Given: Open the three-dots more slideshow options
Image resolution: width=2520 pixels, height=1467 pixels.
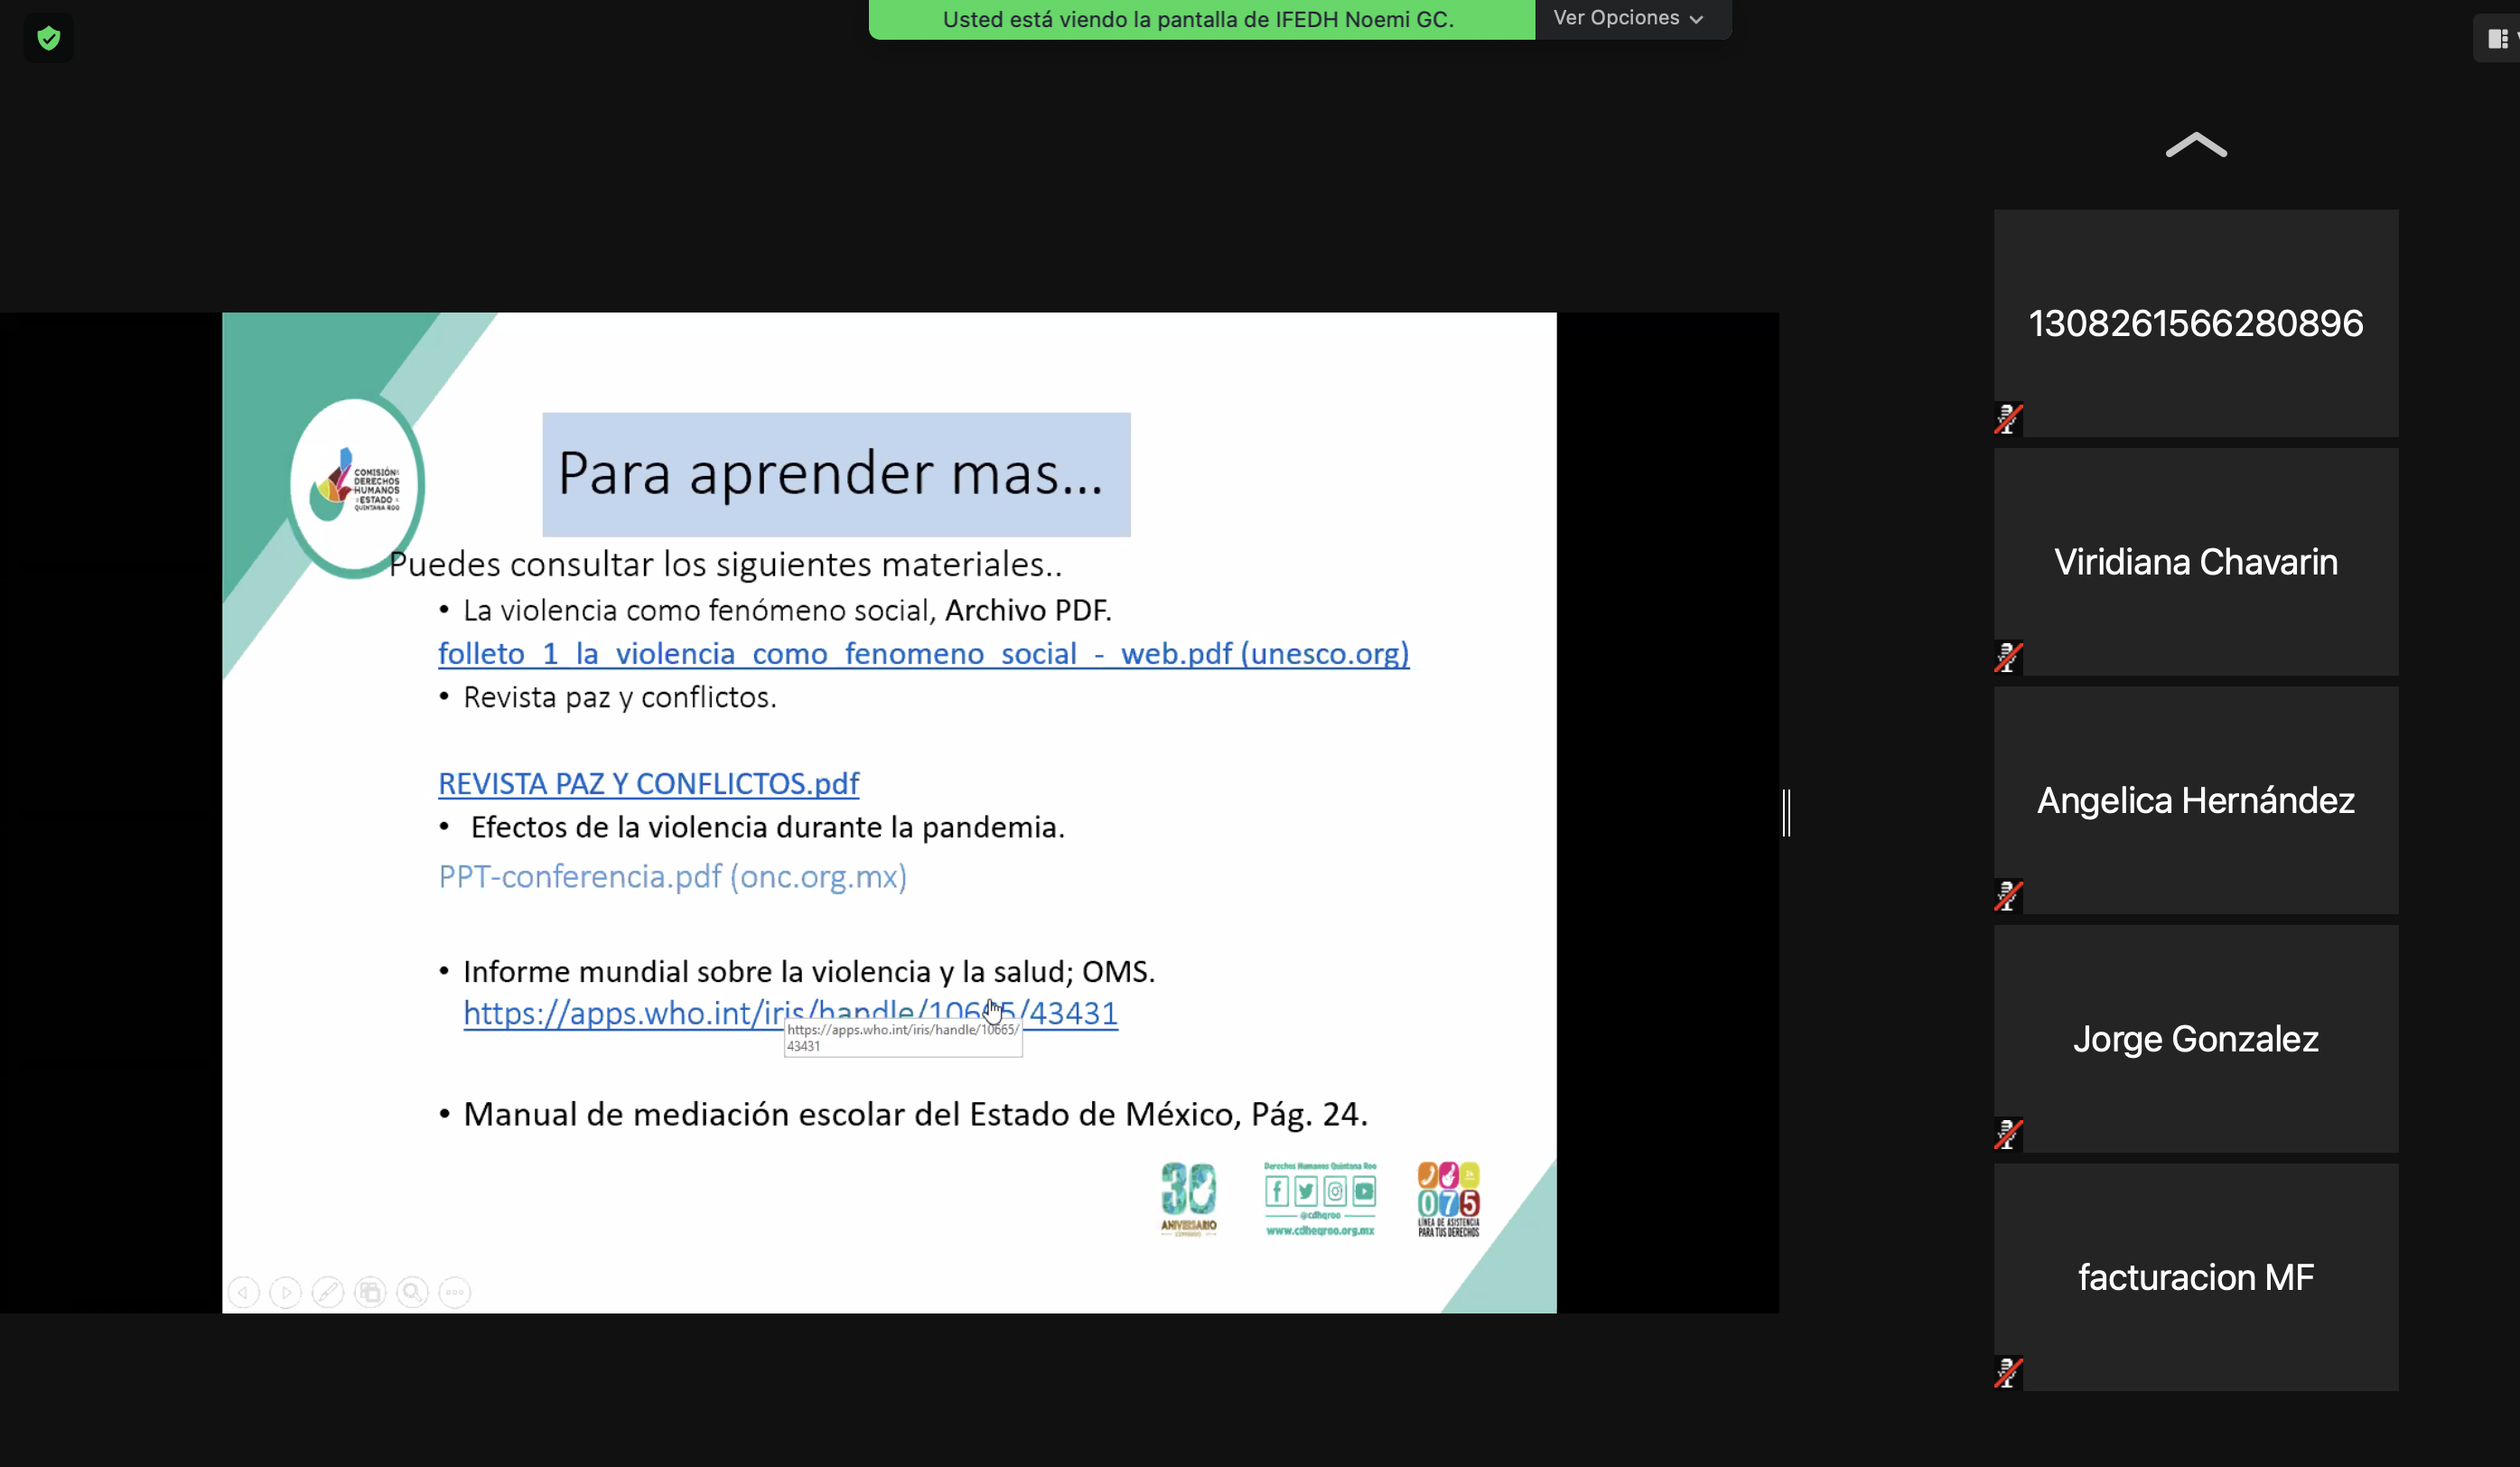Looking at the screenshot, I should coord(455,1292).
